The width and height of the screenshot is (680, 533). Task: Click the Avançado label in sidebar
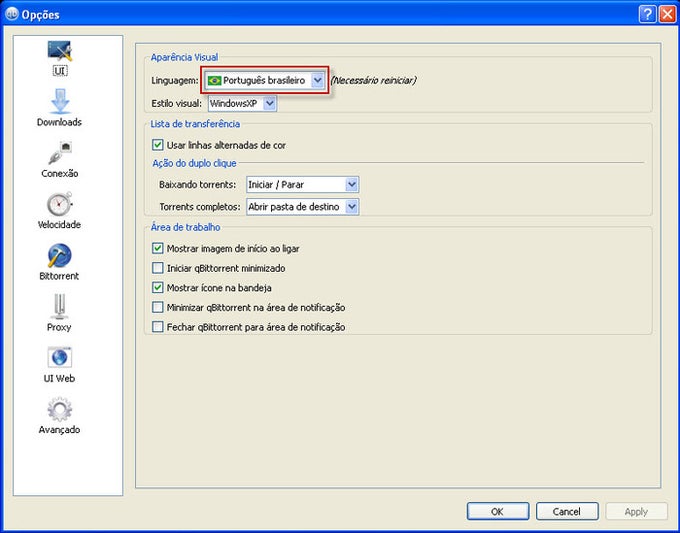[x=59, y=430]
